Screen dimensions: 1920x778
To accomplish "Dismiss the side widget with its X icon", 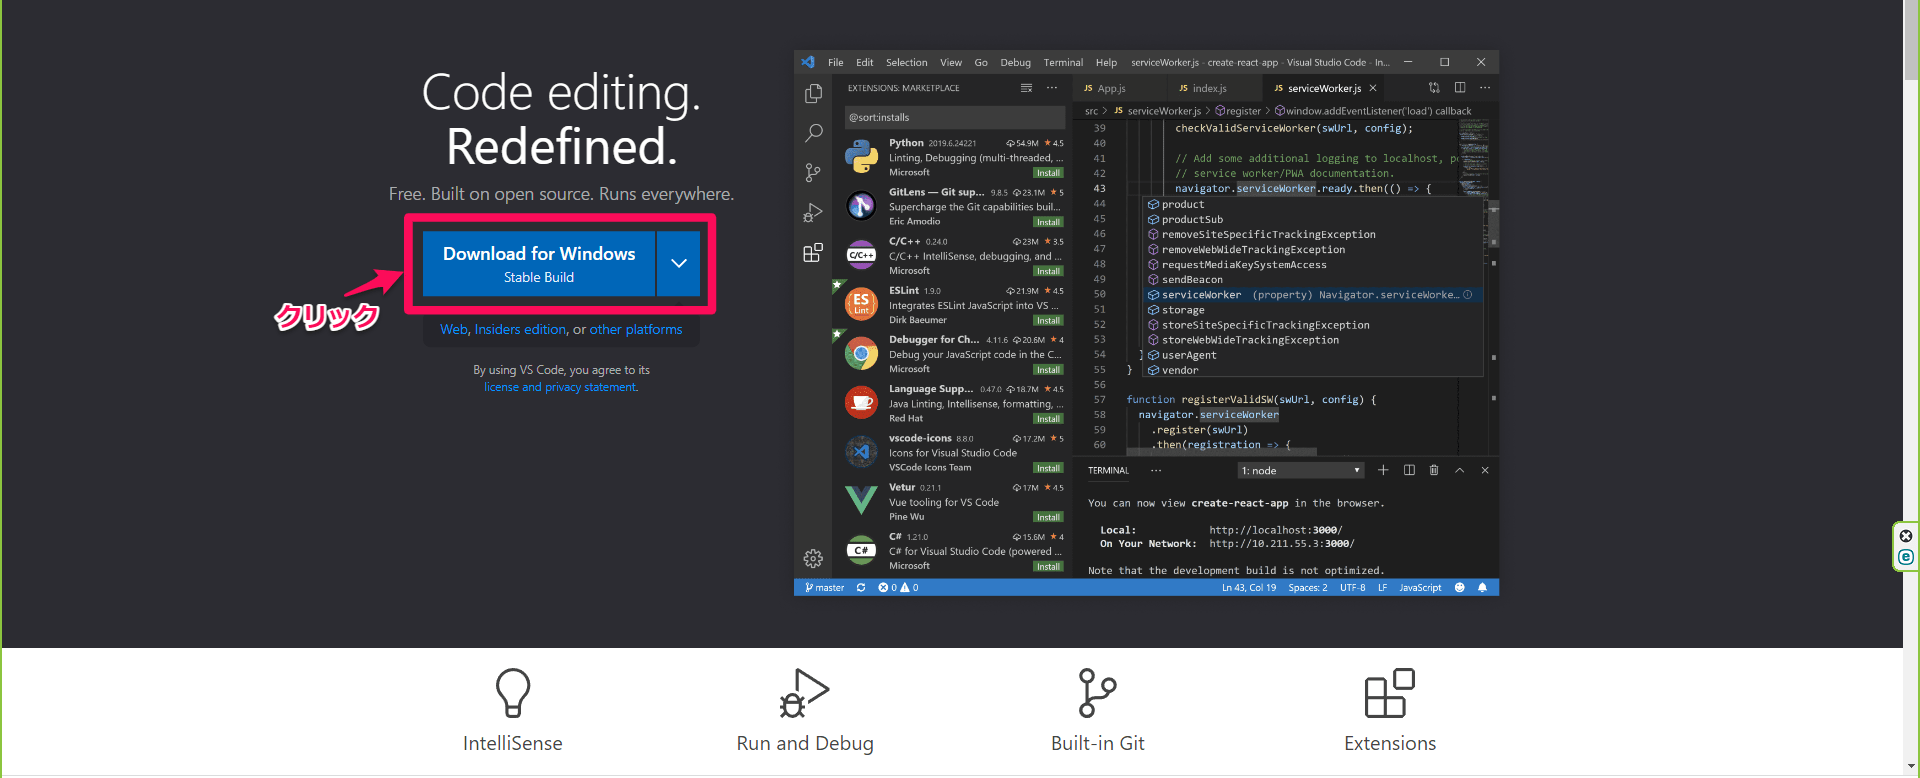I will [1906, 536].
